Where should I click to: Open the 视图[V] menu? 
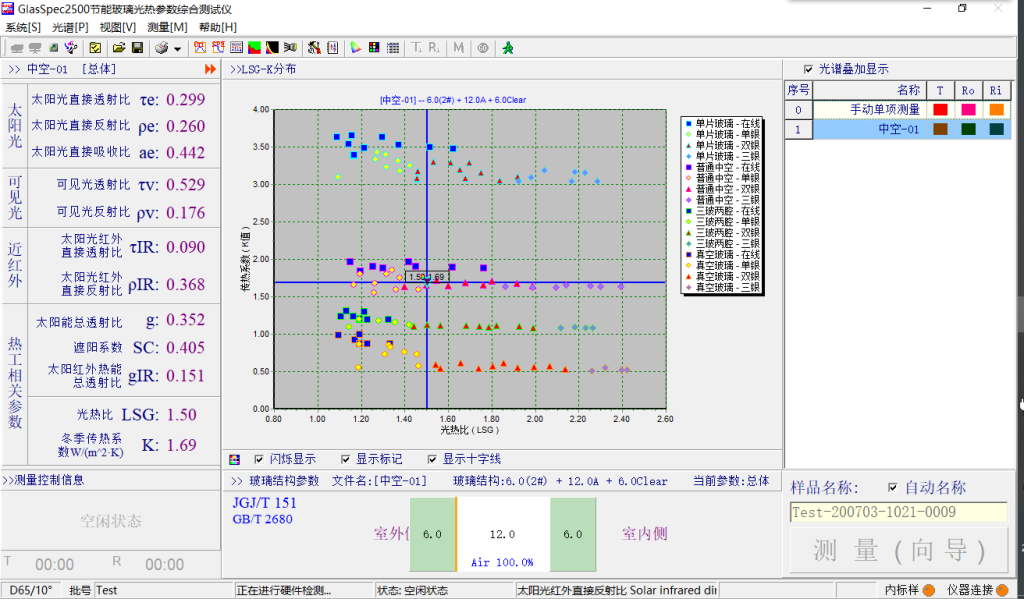point(118,27)
